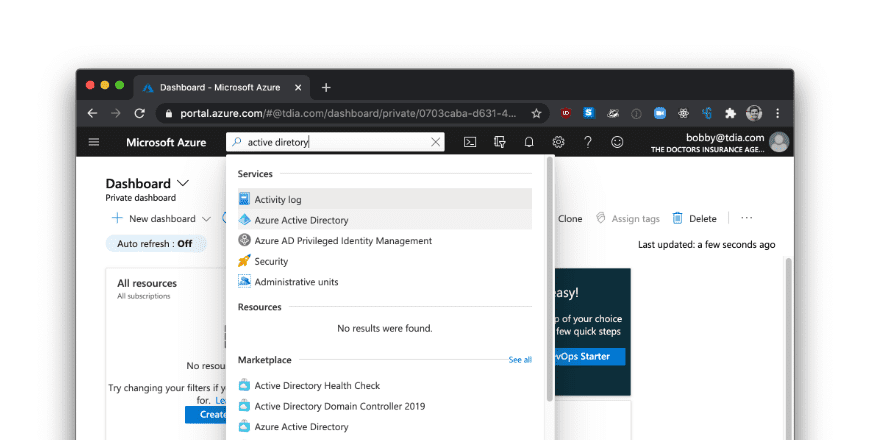Click the Azure Active Directory service icon
Screen dimensions: 870x440
click(x=244, y=220)
